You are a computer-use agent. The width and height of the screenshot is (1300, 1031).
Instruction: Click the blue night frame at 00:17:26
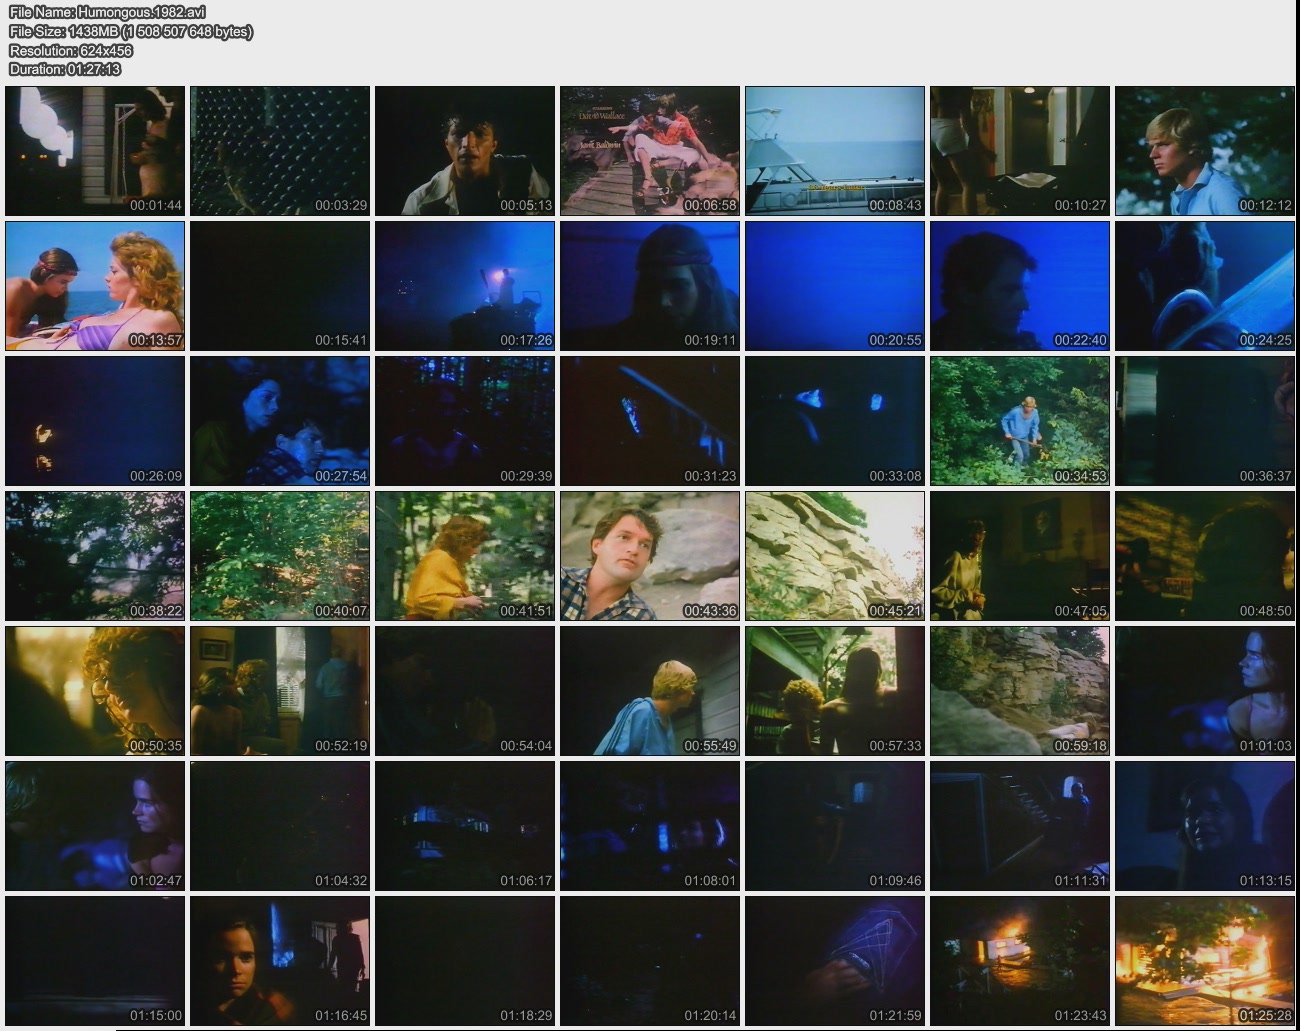pos(465,286)
